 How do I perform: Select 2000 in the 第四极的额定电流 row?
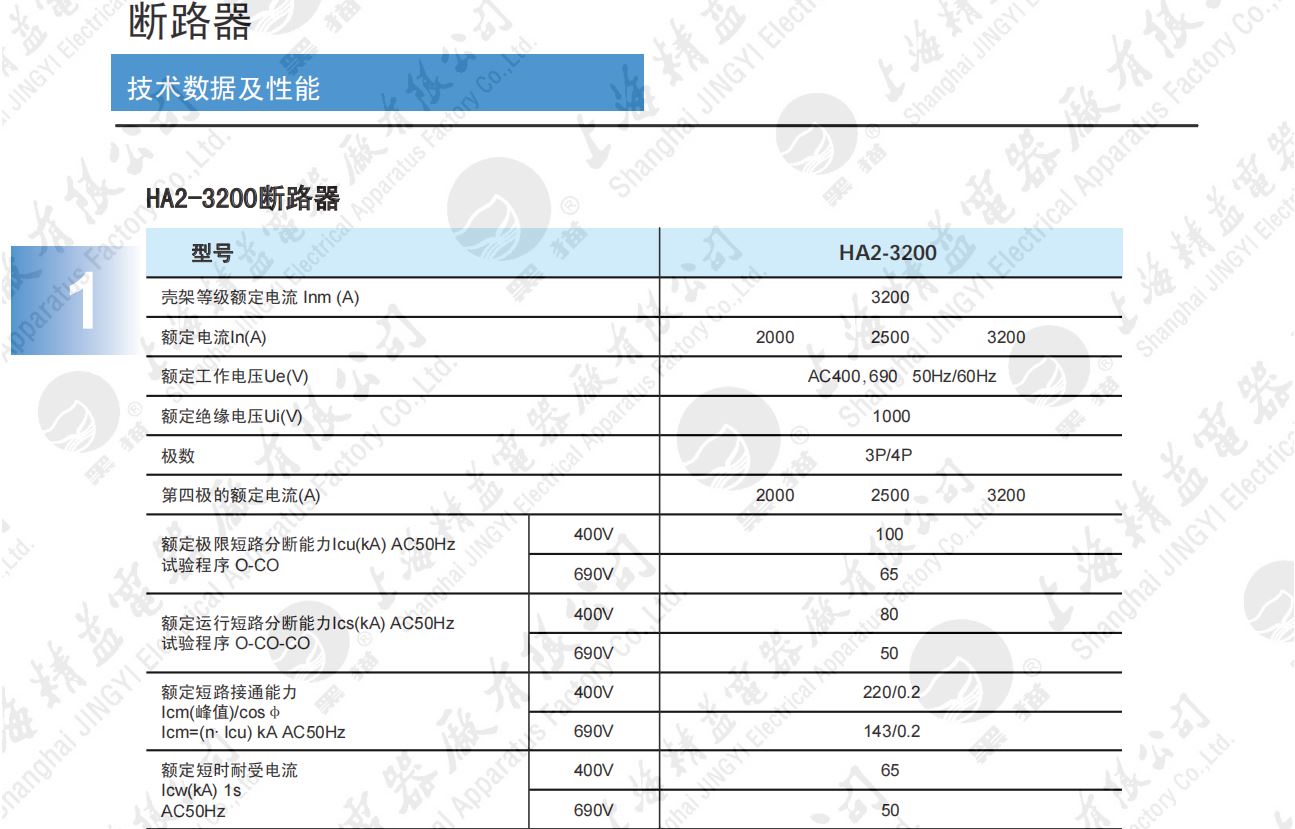click(x=775, y=495)
